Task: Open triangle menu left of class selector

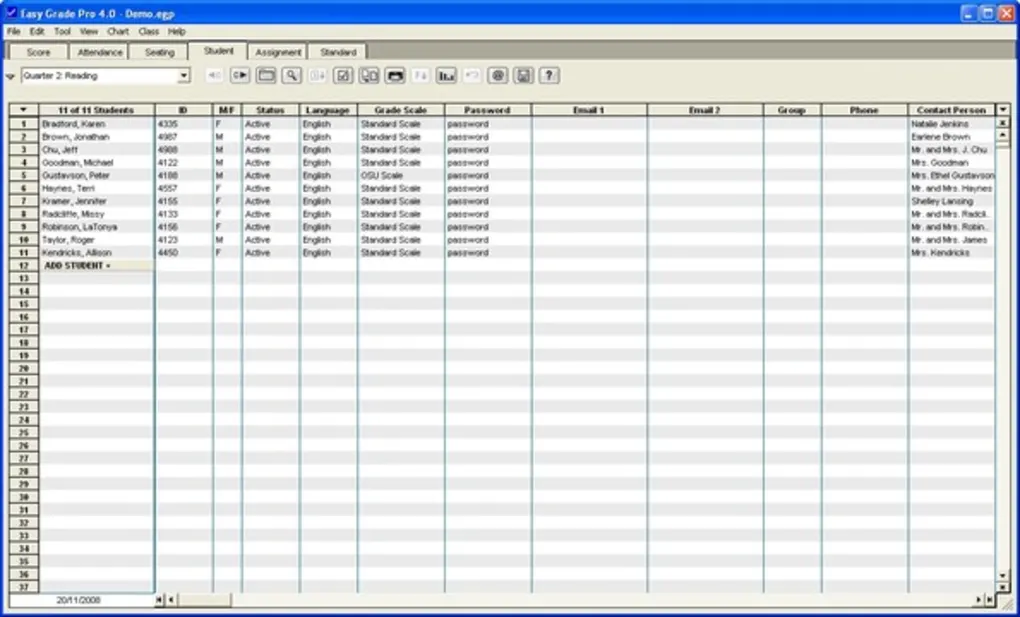Action: pyautogui.click(x=11, y=76)
